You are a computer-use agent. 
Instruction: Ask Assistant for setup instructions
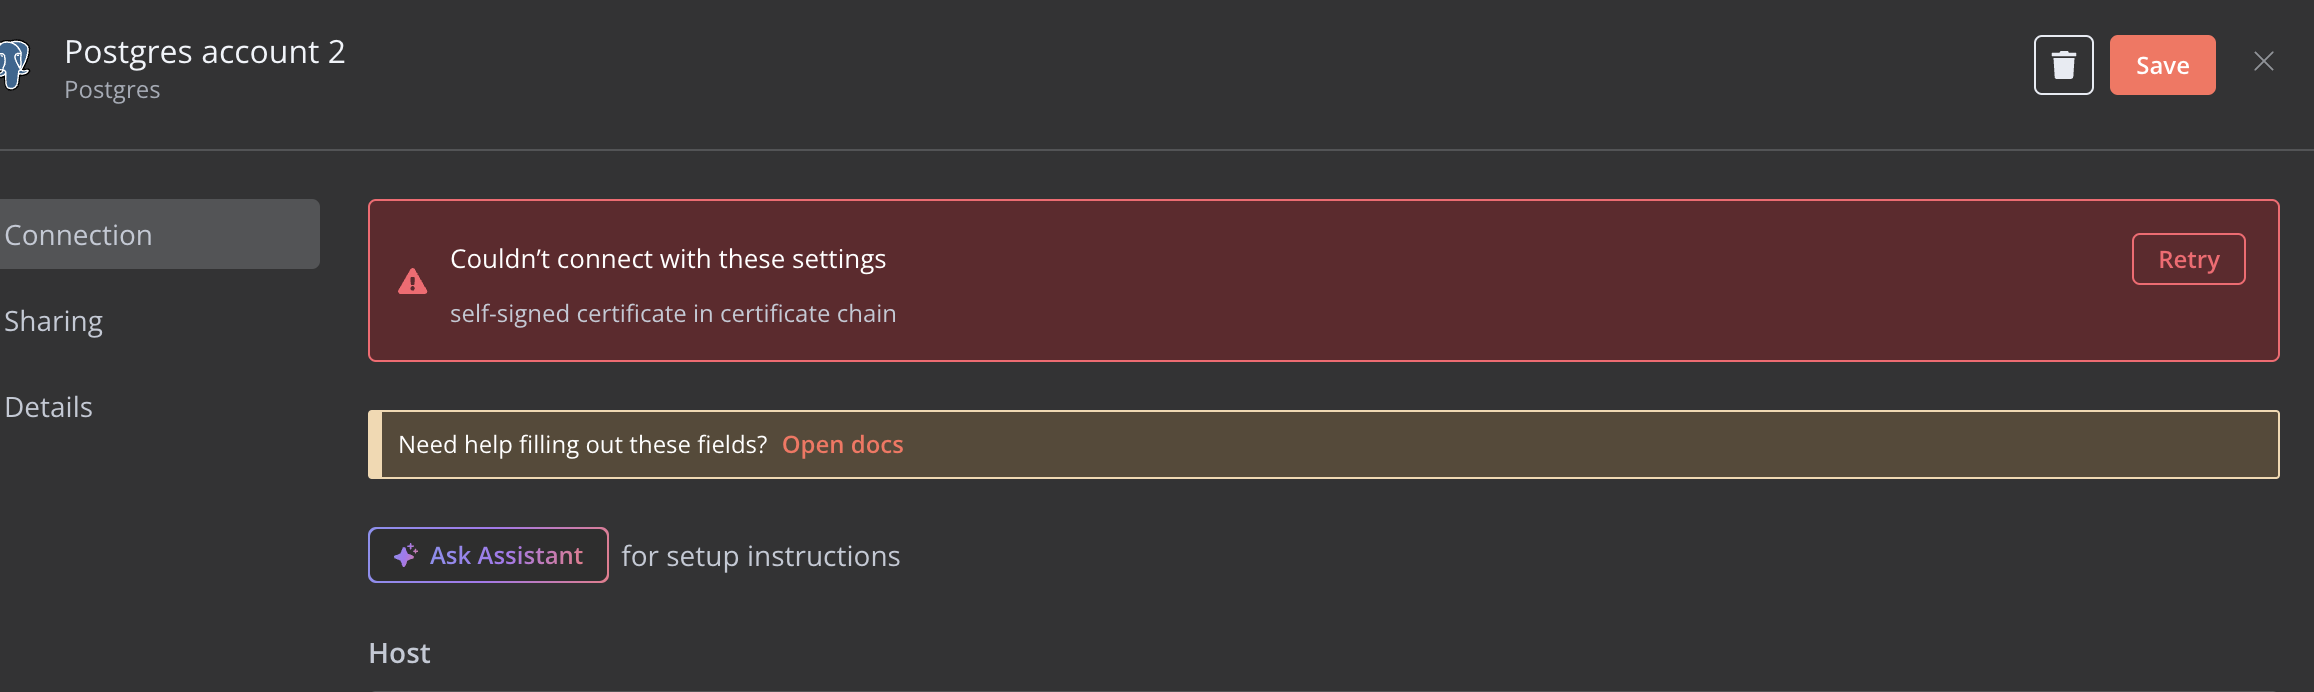coord(488,555)
